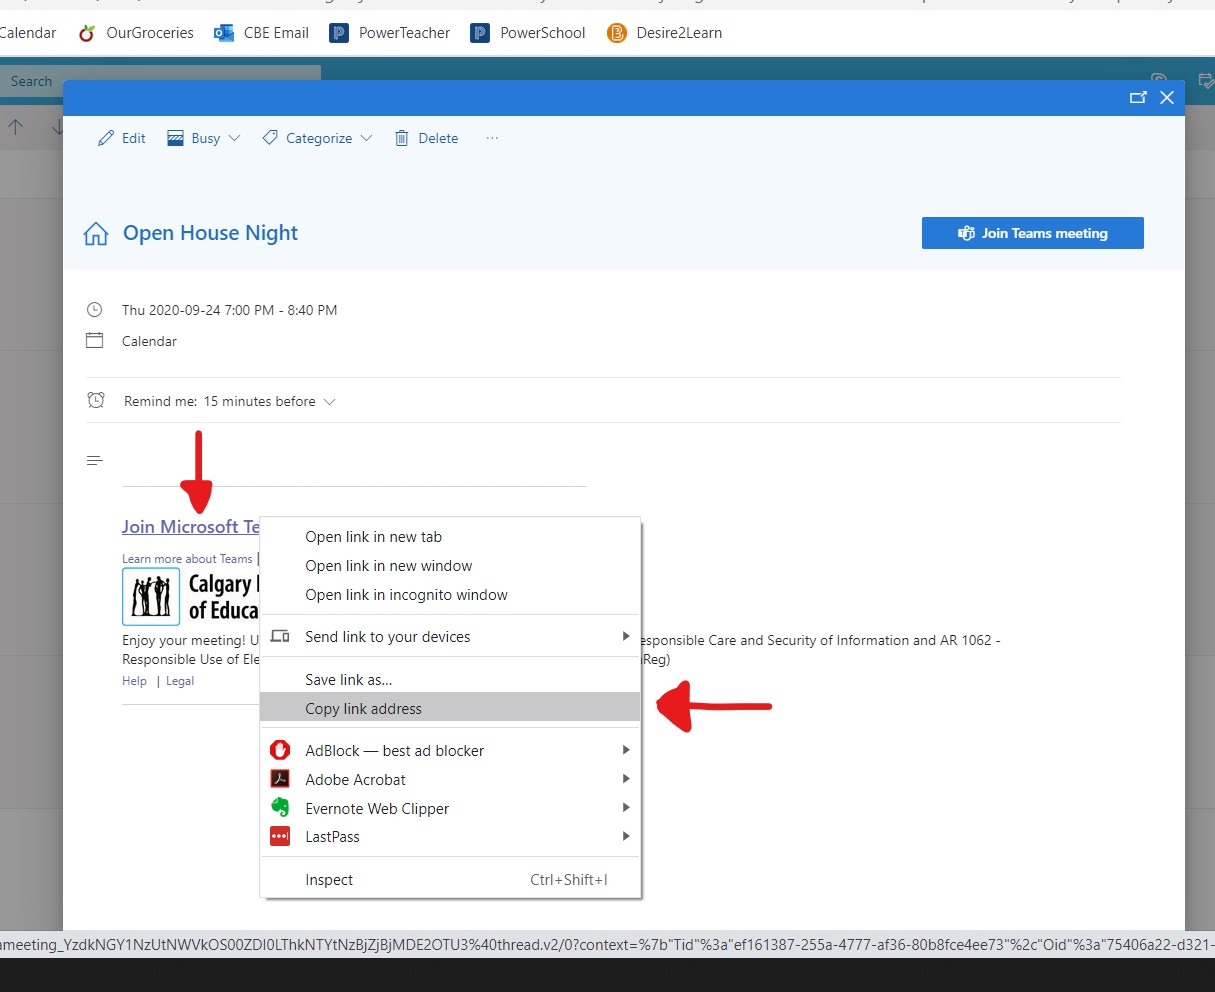Open the more options ellipsis menu
This screenshot has width=1215, height=992.
click(x=492, y=138)
